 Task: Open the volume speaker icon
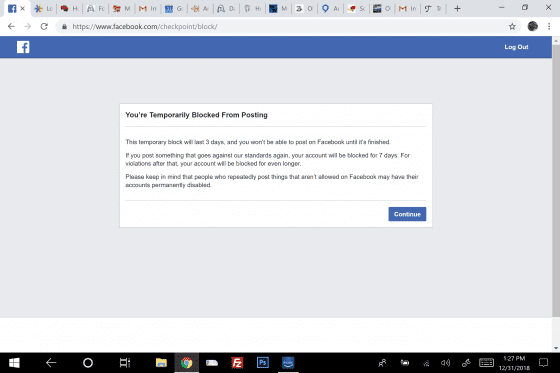pos(445,363)
